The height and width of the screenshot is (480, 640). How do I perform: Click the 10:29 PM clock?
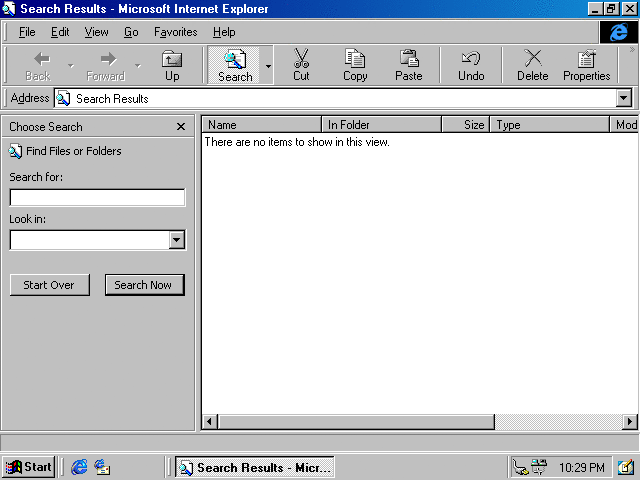[581, 467]
